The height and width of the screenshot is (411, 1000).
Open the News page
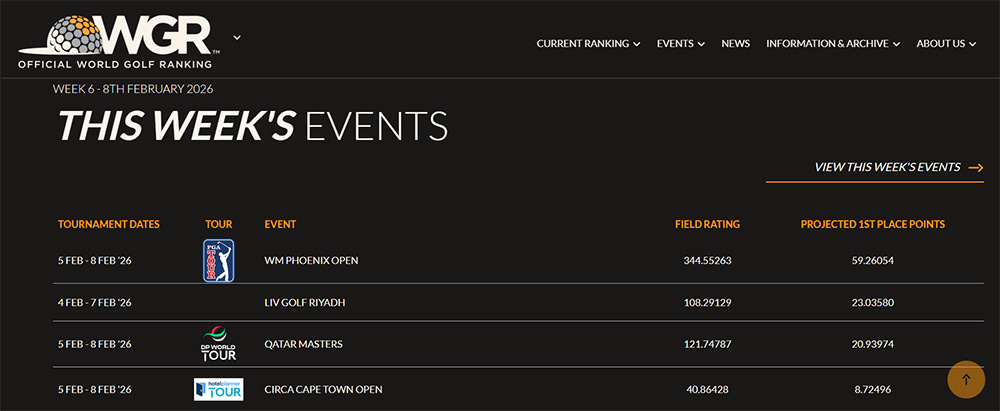point(735,43)
